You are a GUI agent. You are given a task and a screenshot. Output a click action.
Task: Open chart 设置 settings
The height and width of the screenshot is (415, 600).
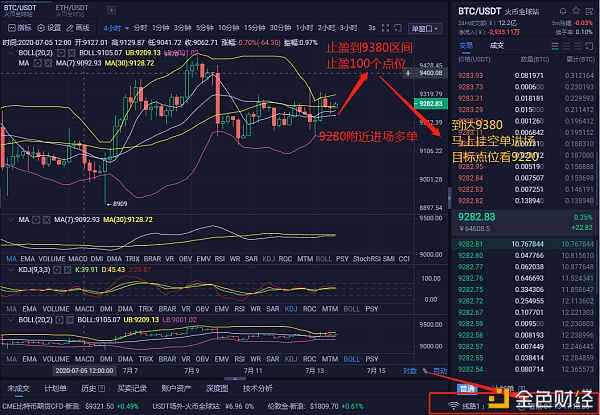click(x=49, y=28)
